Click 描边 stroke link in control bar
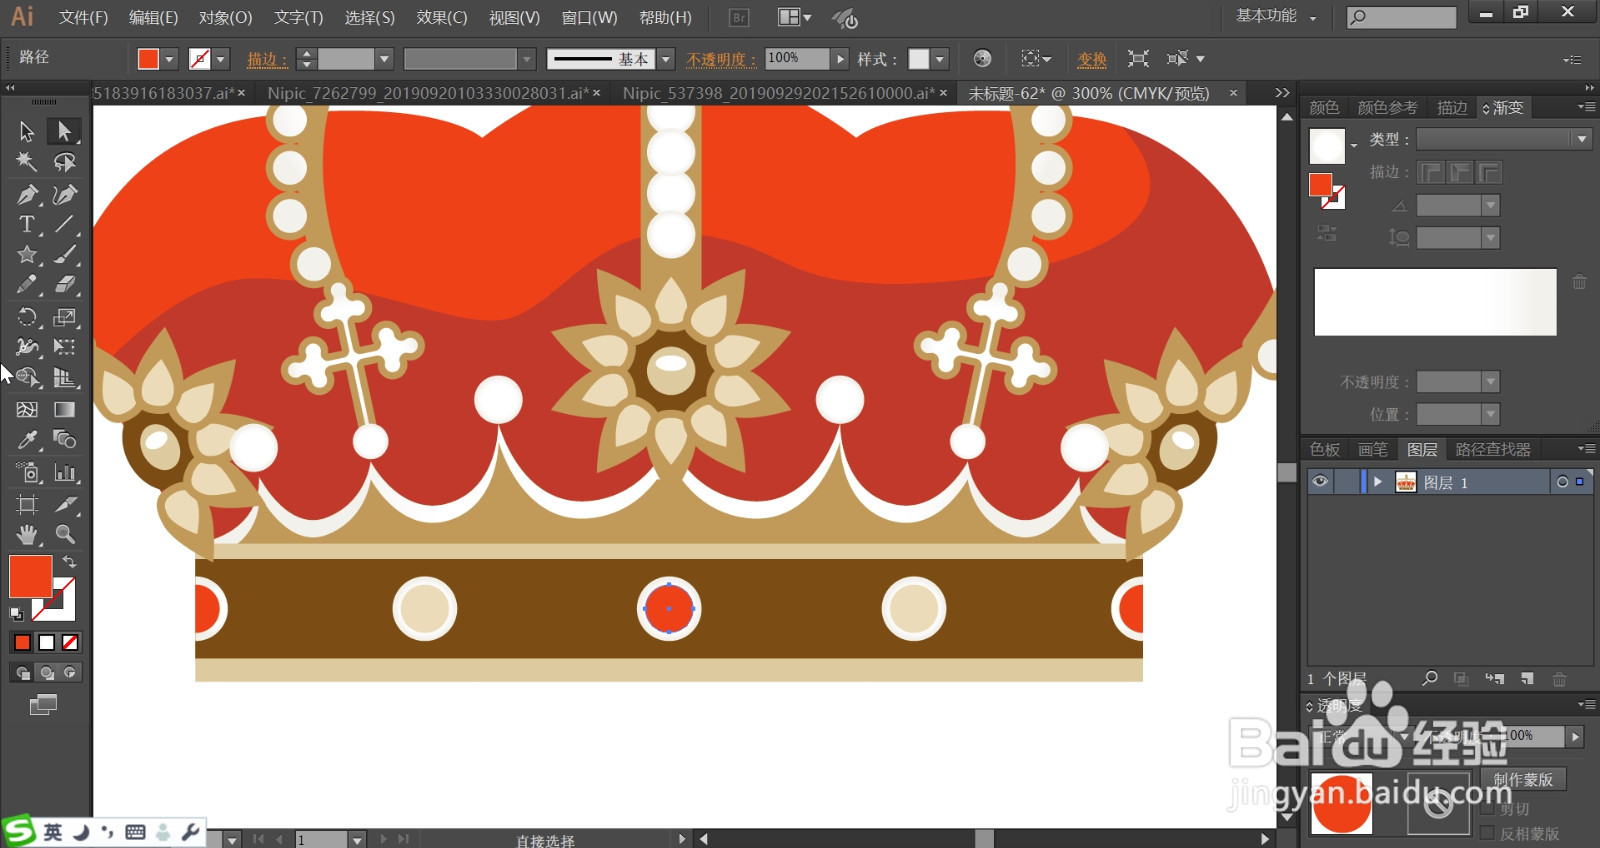Image resolution: width=1600 pixels, height=848 pixels. [267, 59]
